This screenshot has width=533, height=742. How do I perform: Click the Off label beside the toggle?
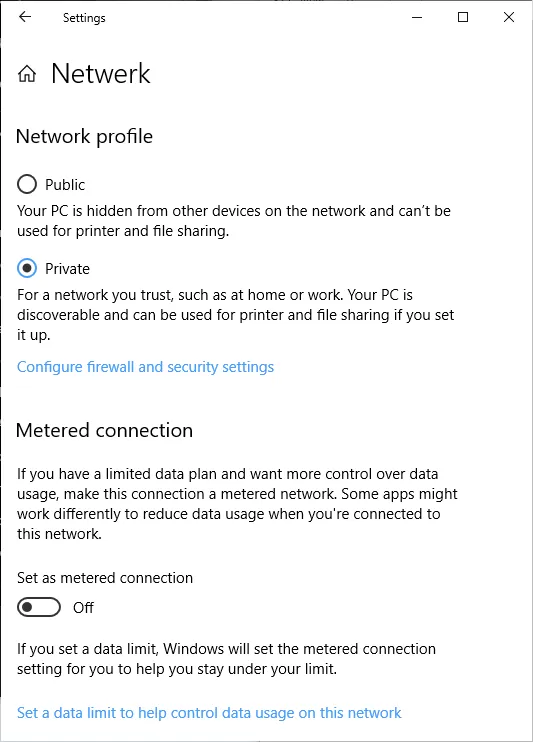(x=83, y=608)
